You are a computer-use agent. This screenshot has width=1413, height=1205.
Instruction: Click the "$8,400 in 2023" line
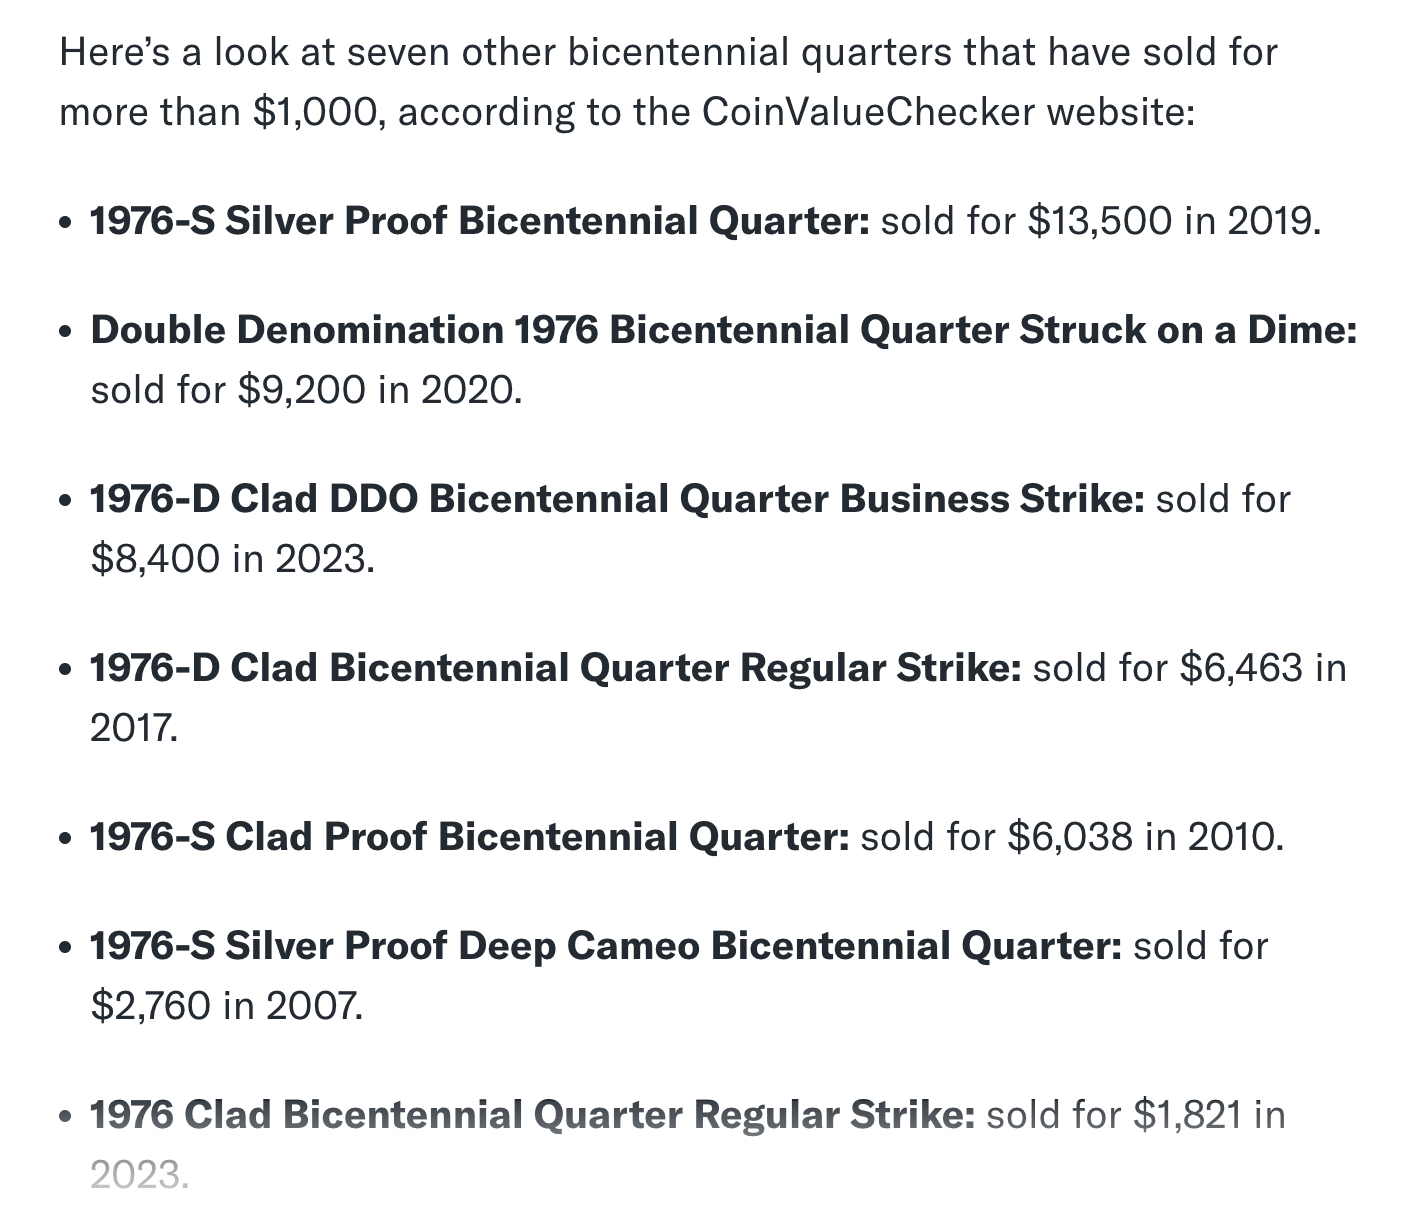pyautogui.click(x=232, y=558)
